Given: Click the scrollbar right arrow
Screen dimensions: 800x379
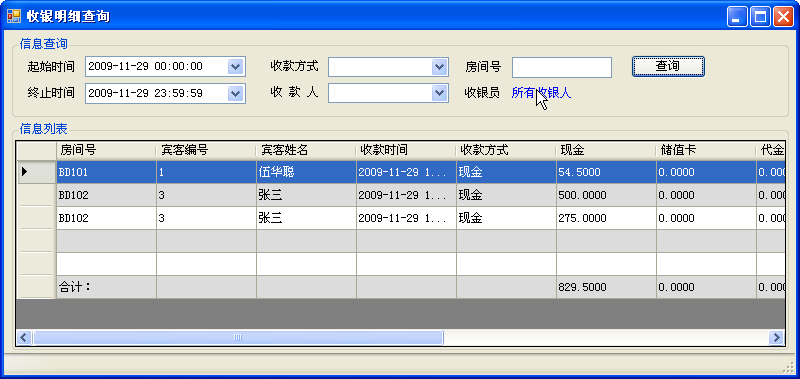Looking at the screenshot, I should click(776, 337).
